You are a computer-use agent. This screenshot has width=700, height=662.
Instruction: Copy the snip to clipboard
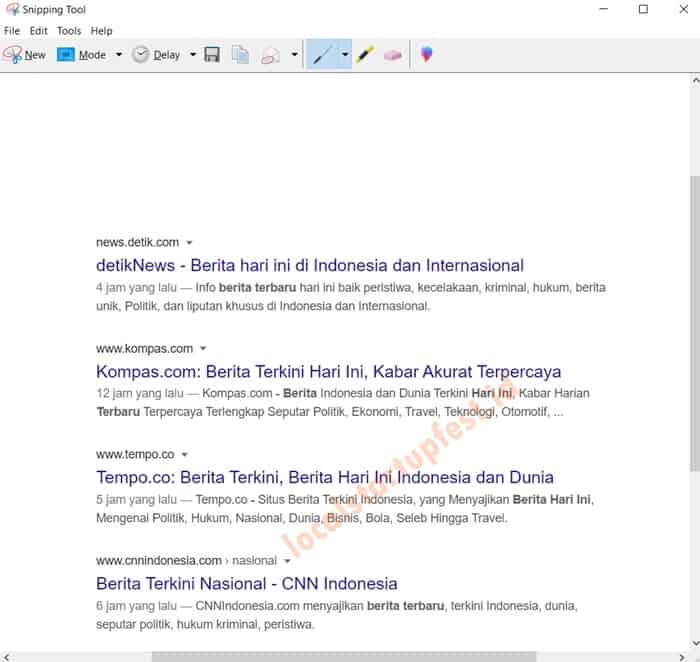(x=241, y=54)
